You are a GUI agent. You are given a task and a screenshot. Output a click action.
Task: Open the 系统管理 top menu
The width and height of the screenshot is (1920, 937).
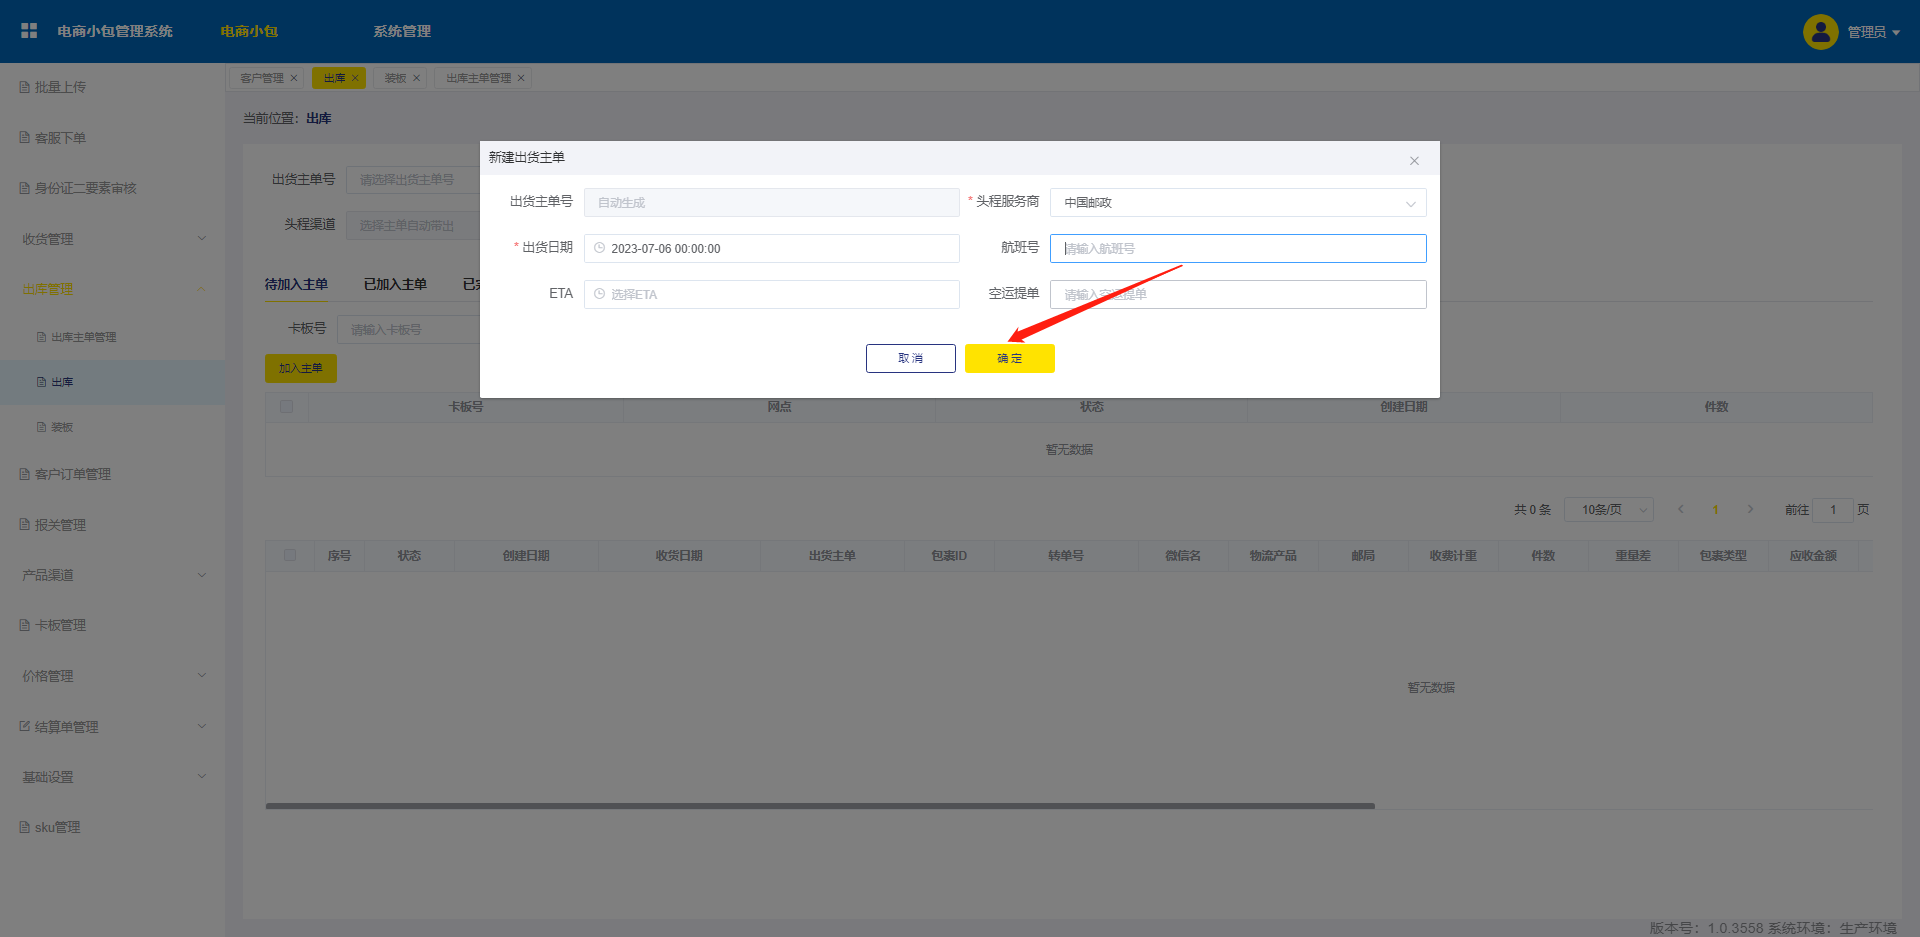(402, 32)
